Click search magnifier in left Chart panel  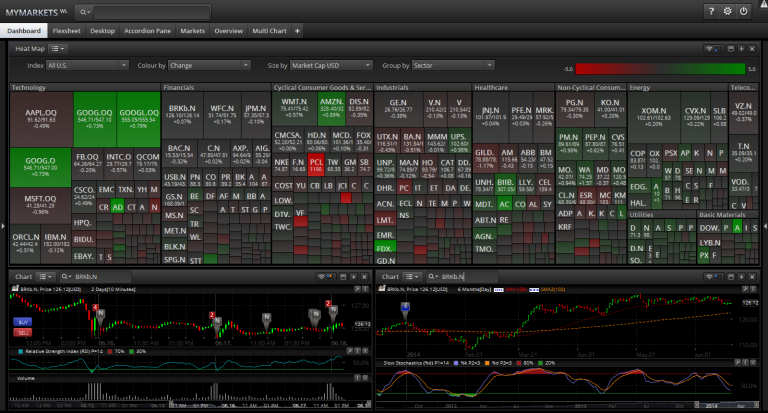[x=66, y=277]
